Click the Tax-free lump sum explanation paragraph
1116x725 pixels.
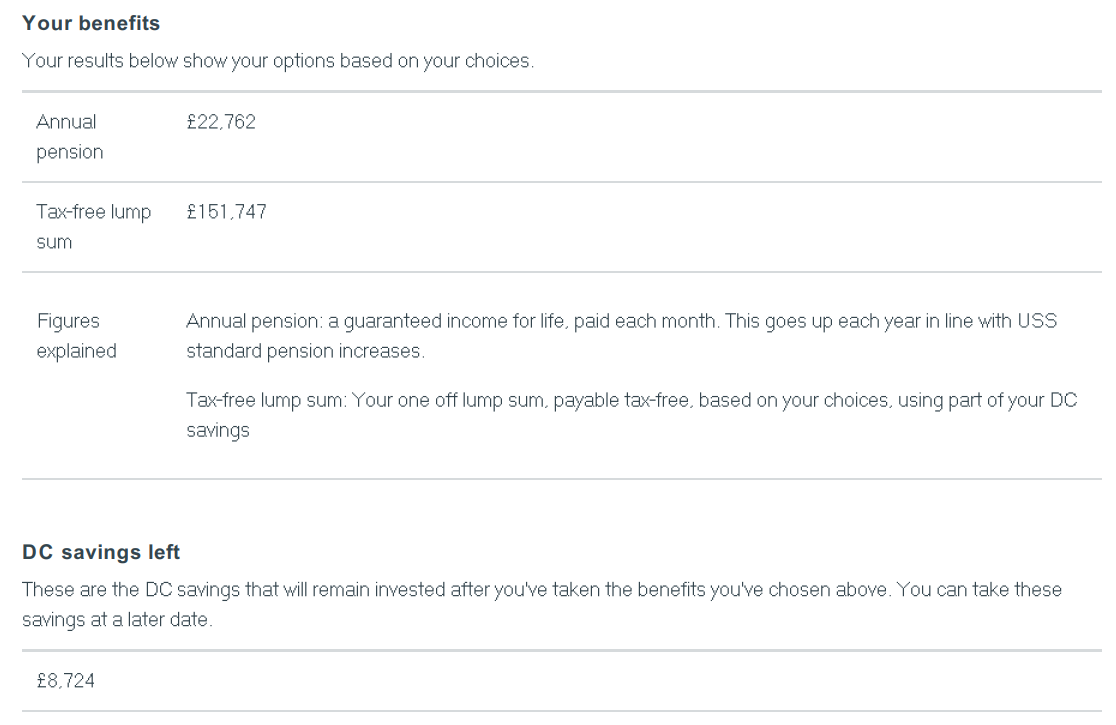click(x=631, y=415)
